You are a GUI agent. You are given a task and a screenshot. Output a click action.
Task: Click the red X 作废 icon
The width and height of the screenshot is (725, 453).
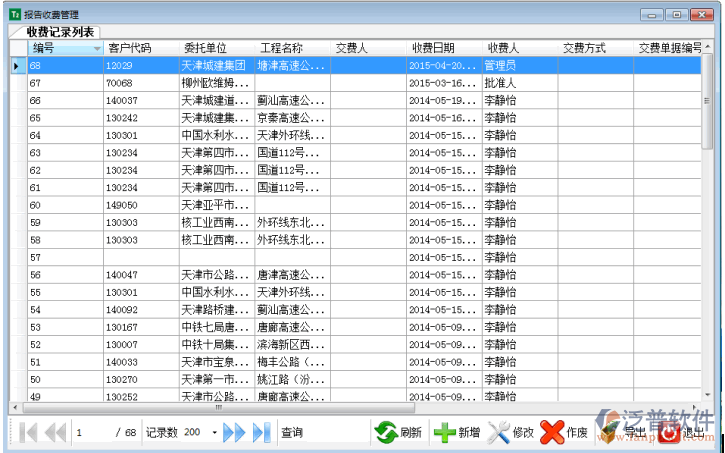coord(552,433)
